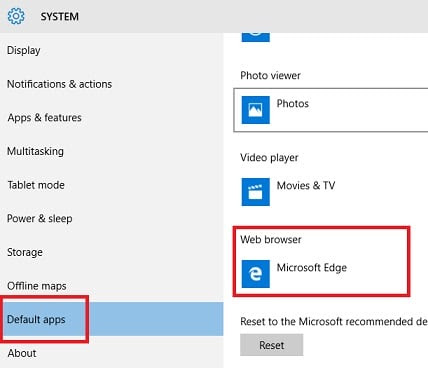Image resolution: width=428 pixels, height=368 pixels.
Task: Select Apps & features in sidebar
Action: pos(112,118)
